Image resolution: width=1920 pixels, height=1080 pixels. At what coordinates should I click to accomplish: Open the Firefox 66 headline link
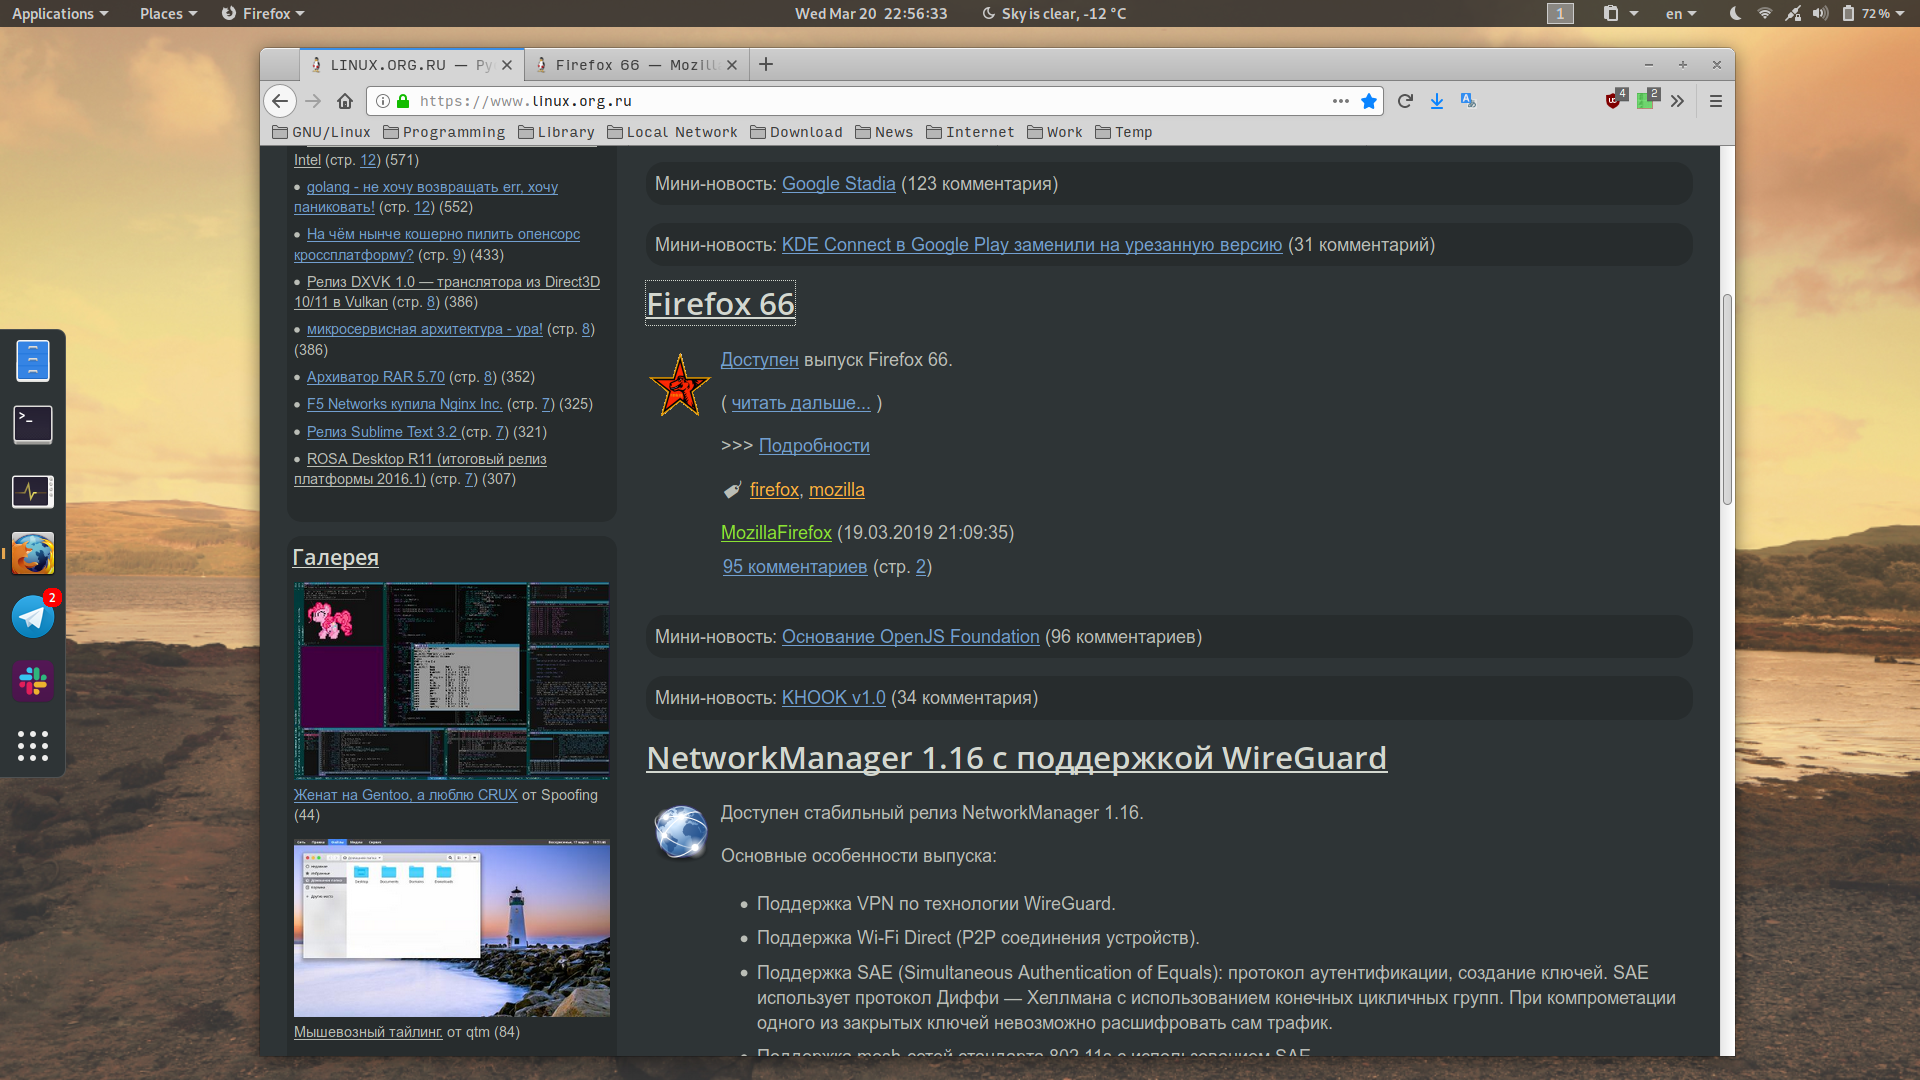pos(721,303)
